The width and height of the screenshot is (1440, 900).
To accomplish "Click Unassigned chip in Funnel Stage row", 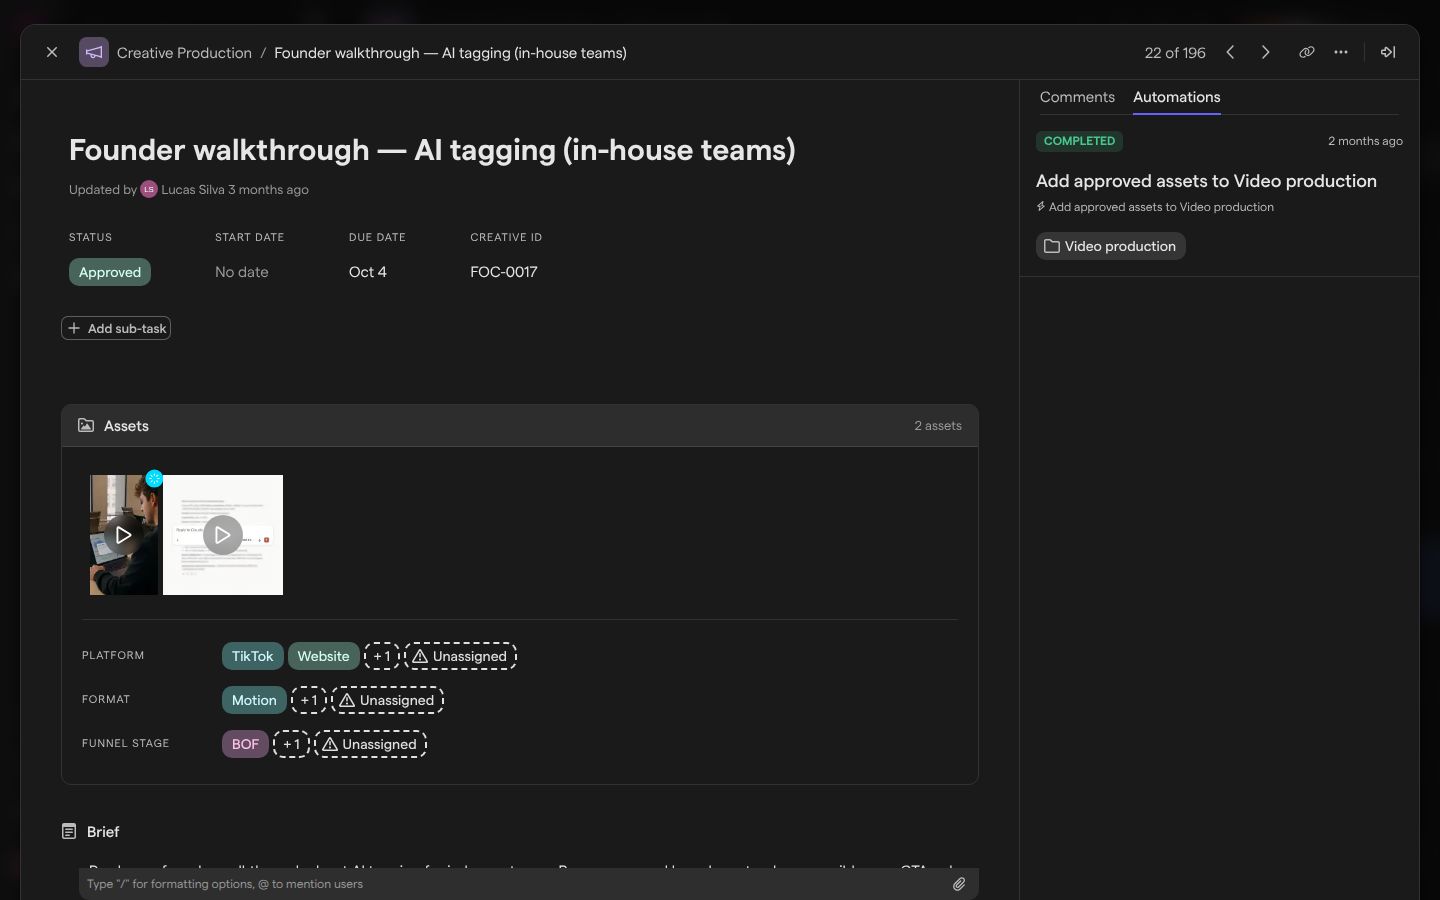I will click(370, 744).
